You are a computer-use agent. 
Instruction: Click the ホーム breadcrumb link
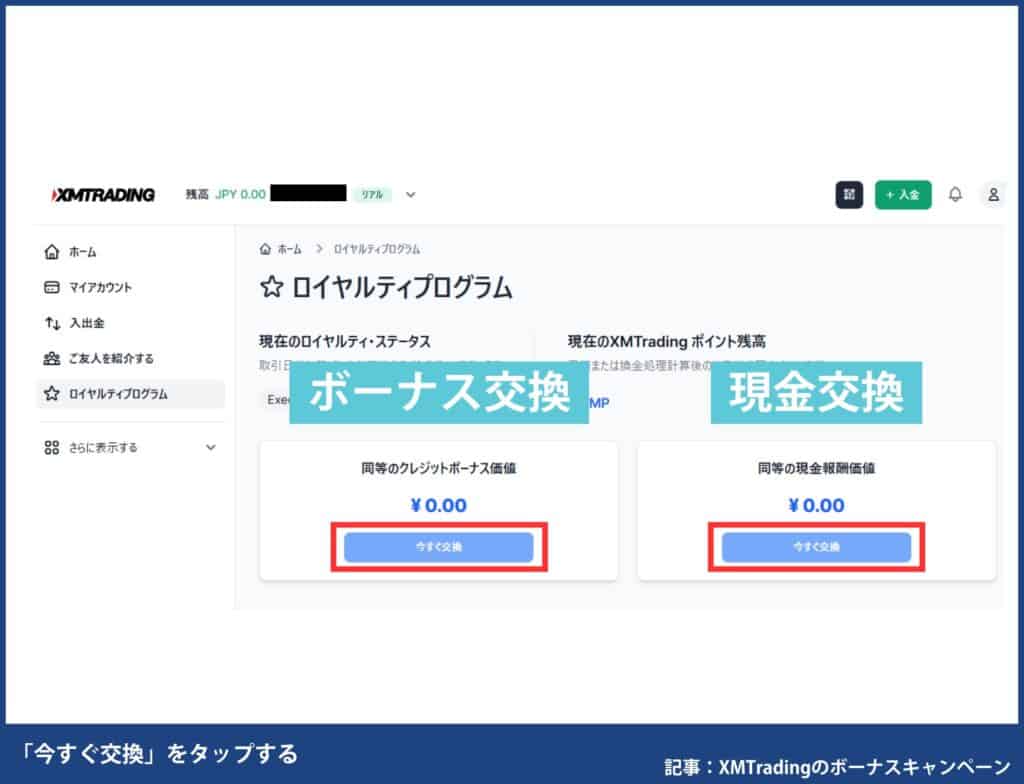click(x=289, y=249)
